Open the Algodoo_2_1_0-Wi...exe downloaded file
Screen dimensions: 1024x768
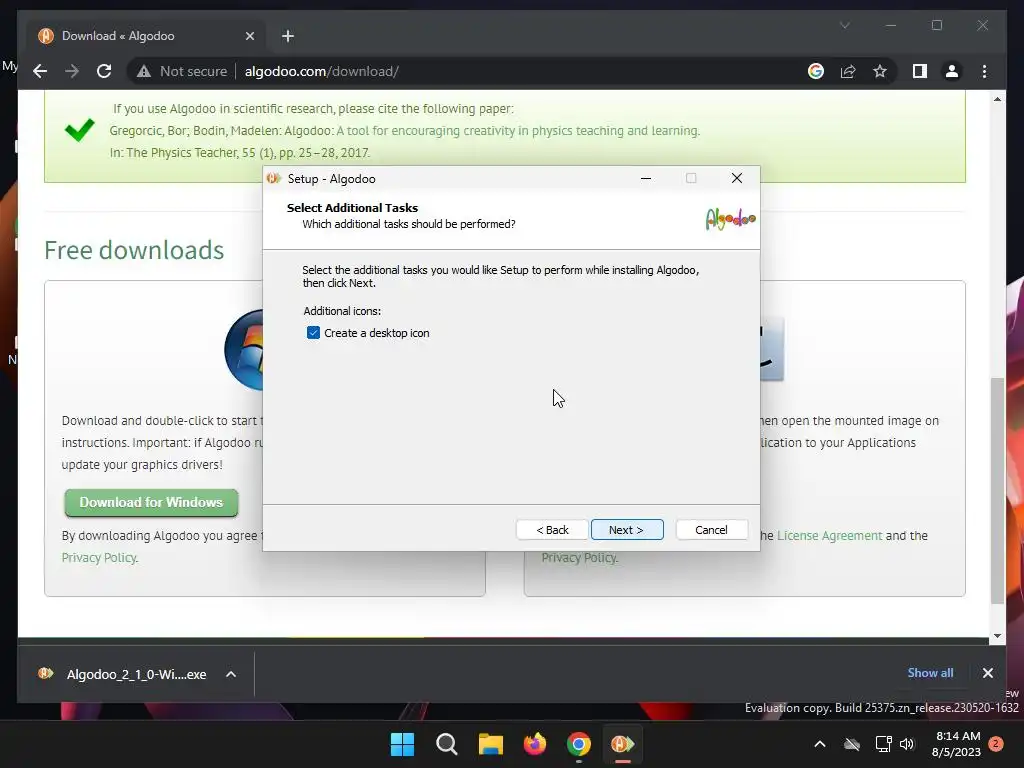click(x=123, y=674)
